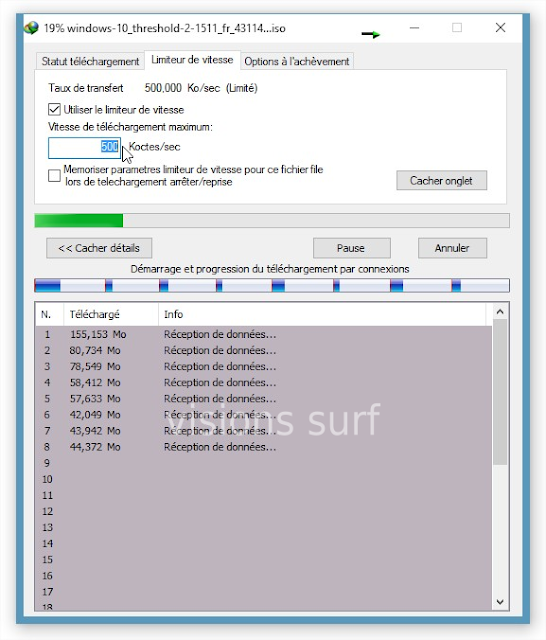Click scroll down arrow of connections list
546x640 pixels.
click(500, 602)
